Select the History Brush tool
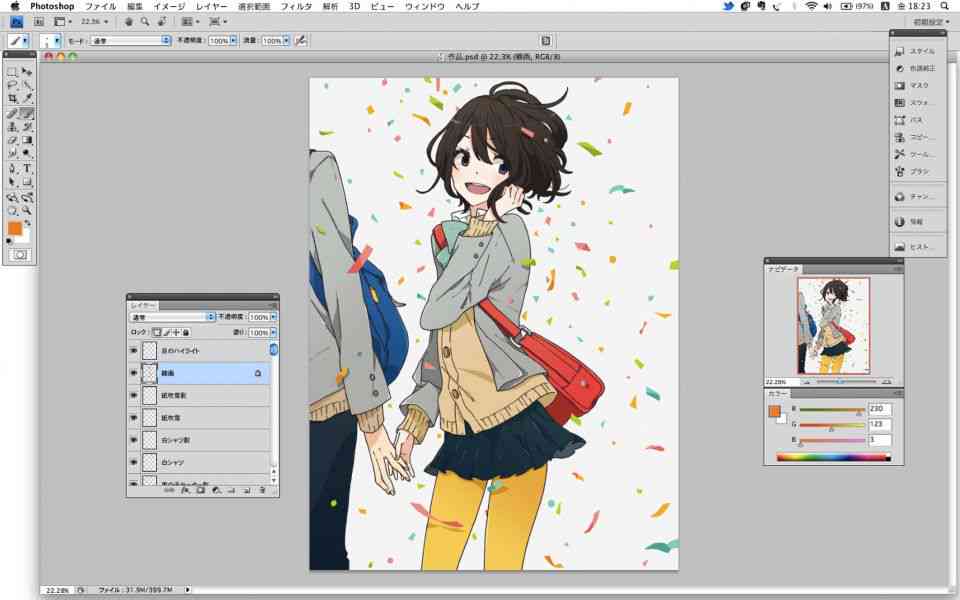The height and width of the screenshot is (600, 960). coord(27,127)
